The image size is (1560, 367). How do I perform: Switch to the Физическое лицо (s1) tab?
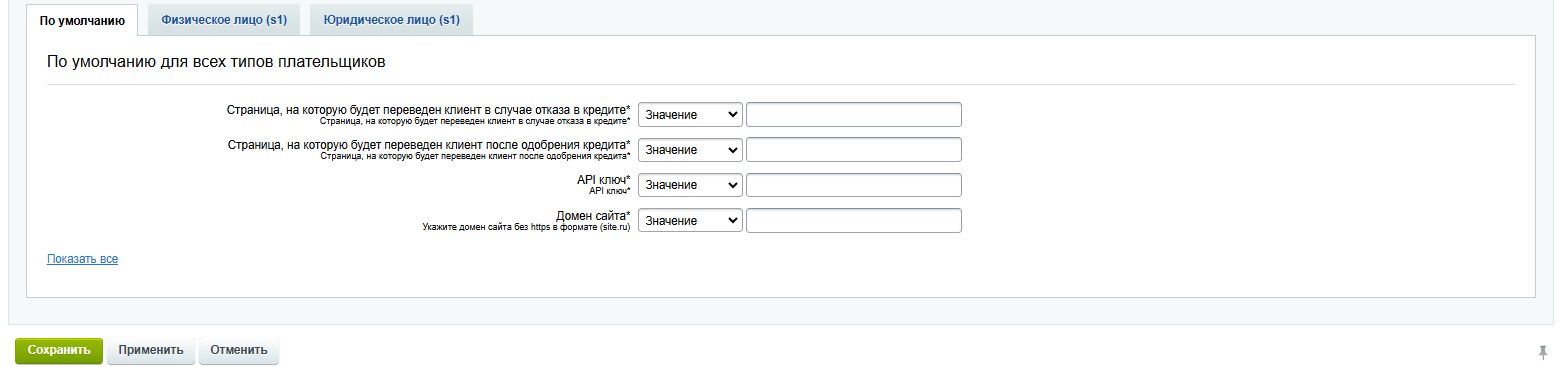pyautogui.click(x=224, y=20)
